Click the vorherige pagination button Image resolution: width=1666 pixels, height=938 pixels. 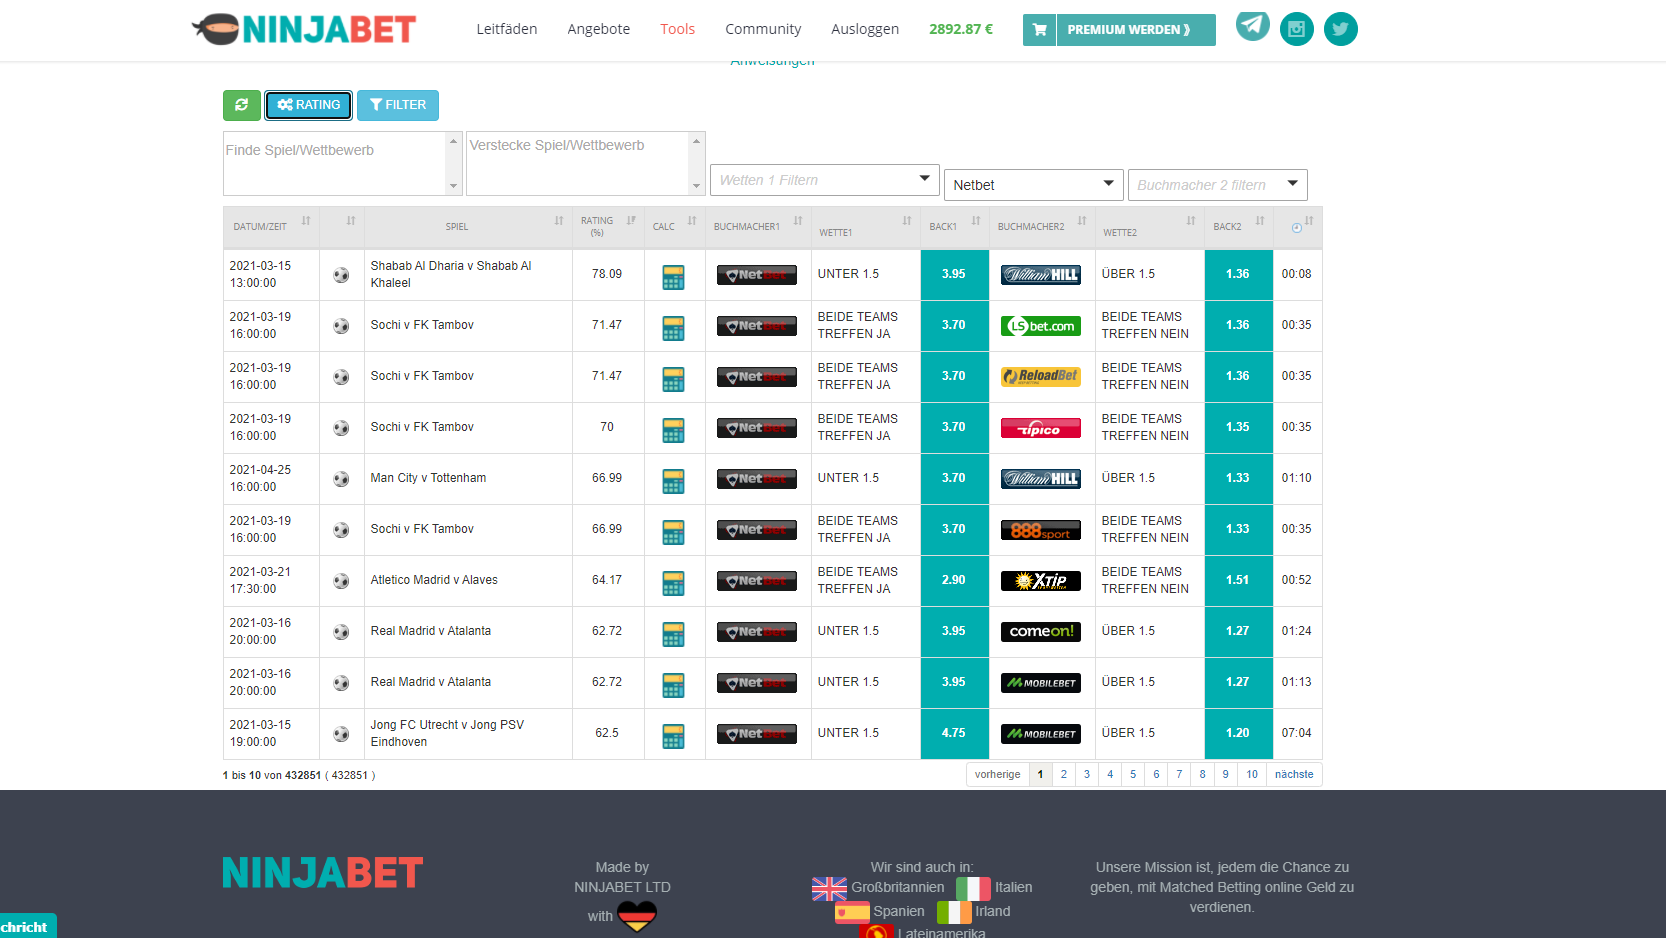998,774
